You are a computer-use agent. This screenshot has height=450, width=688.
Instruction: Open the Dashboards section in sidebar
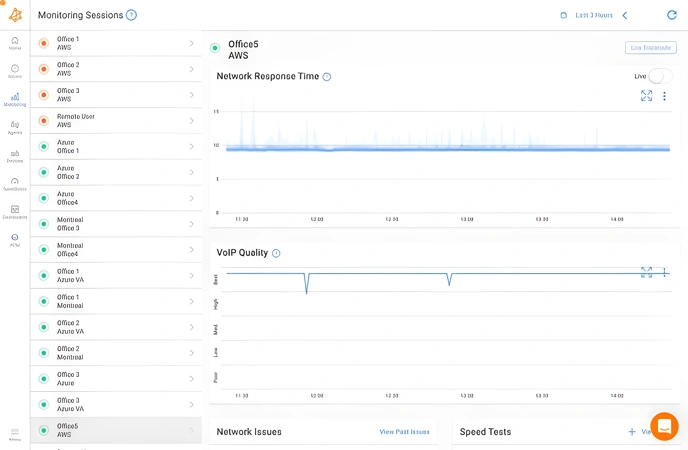(x=15, y=212)
